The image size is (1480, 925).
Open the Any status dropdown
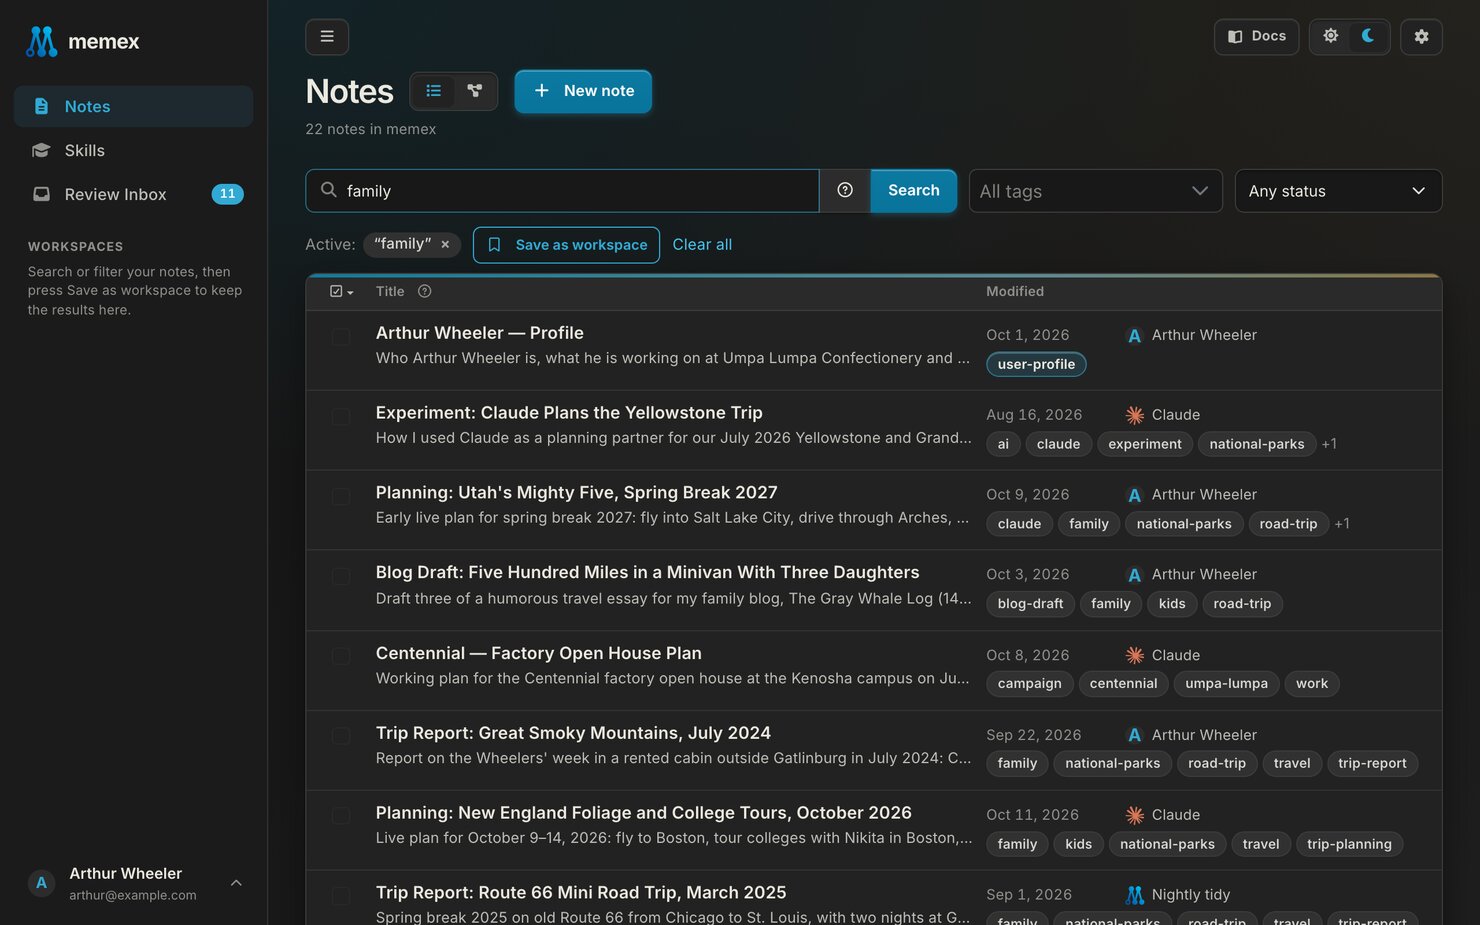[1338, 191]
